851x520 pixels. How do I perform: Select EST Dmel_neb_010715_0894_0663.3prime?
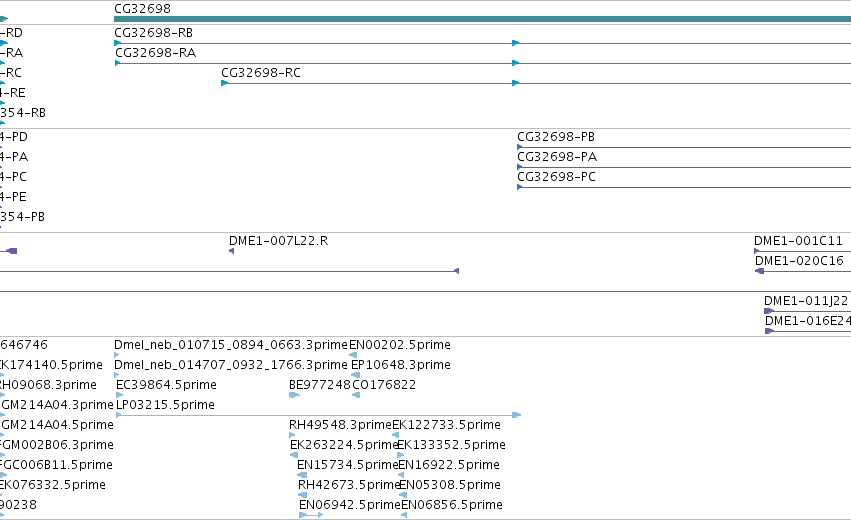pos(231,345)
